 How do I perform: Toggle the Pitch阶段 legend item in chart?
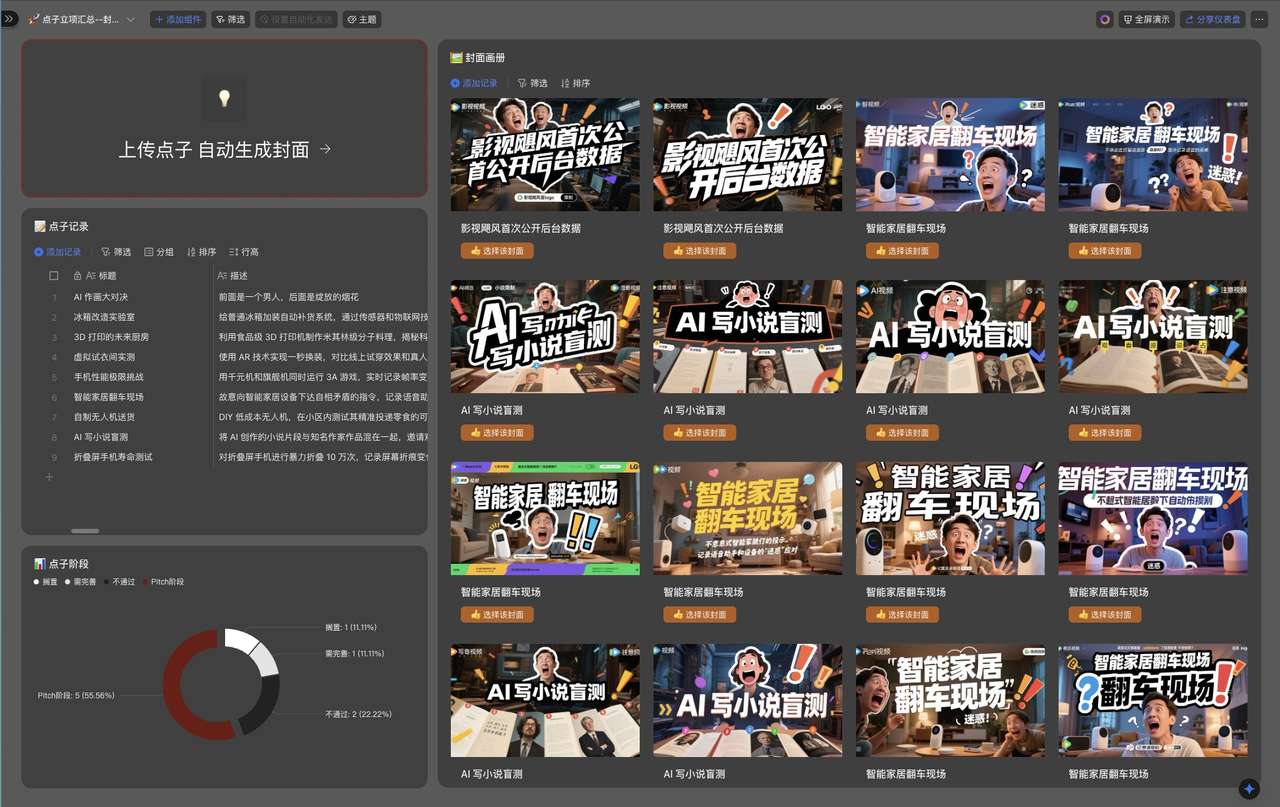[146, 582]
